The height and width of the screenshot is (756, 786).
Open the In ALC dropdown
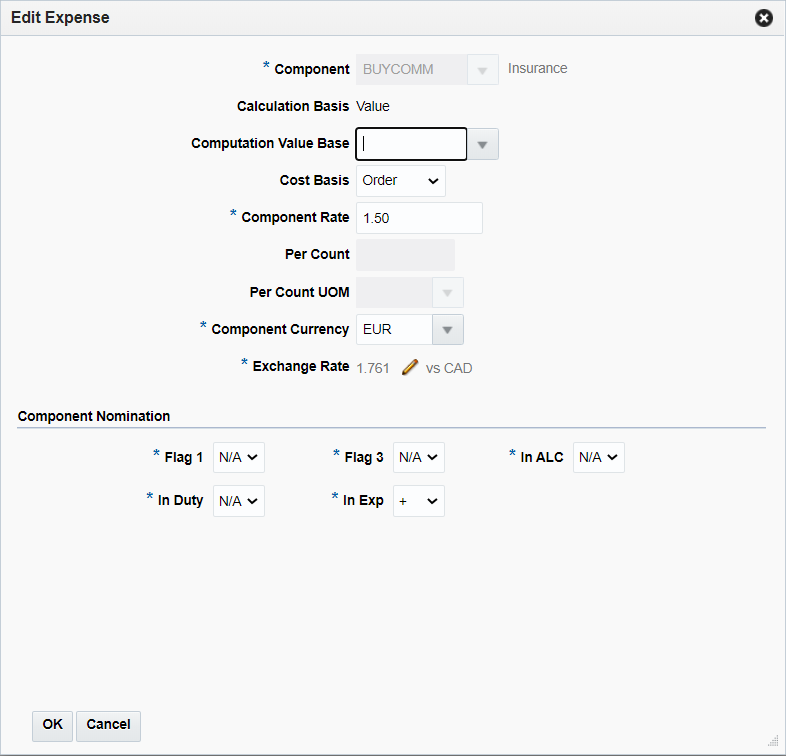[x=599, y=458]
